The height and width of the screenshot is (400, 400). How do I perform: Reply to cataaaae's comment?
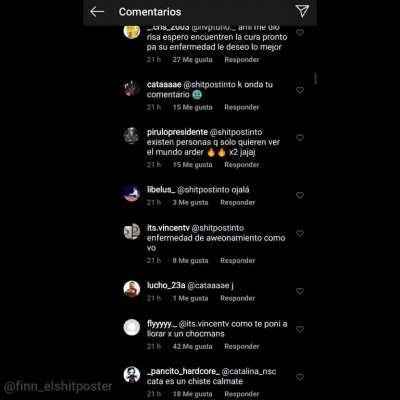[242, 107]
